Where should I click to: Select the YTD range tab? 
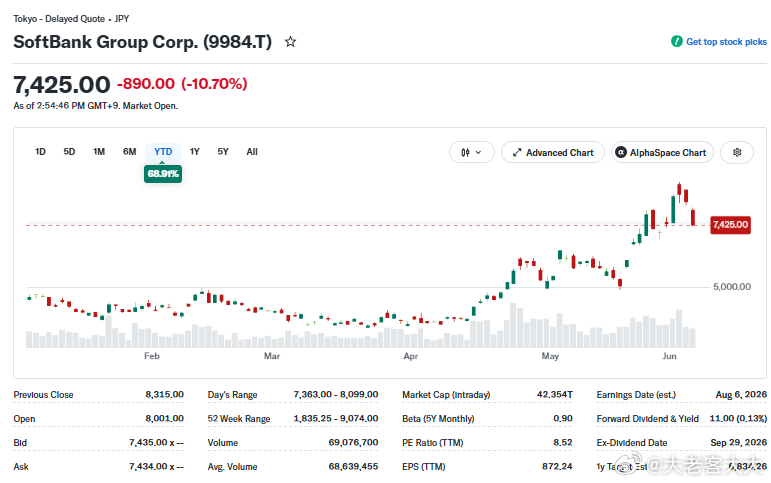coord(163,151)
